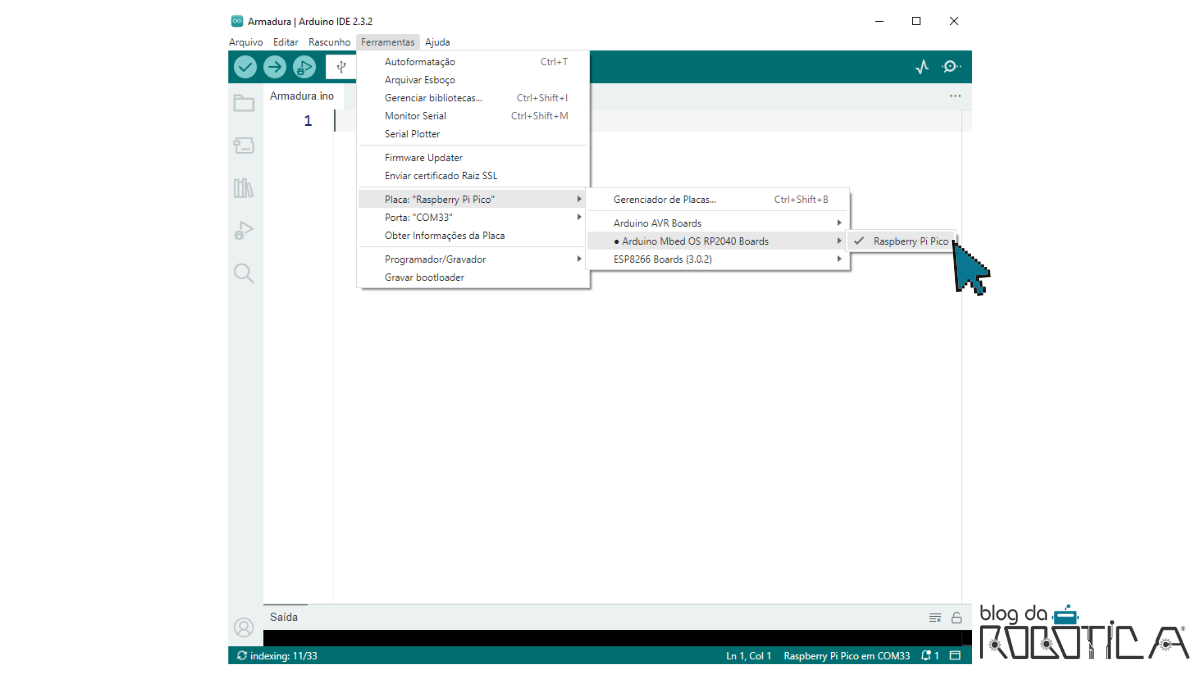Verify the sketch with the checkmark icon

pos(244,66)
